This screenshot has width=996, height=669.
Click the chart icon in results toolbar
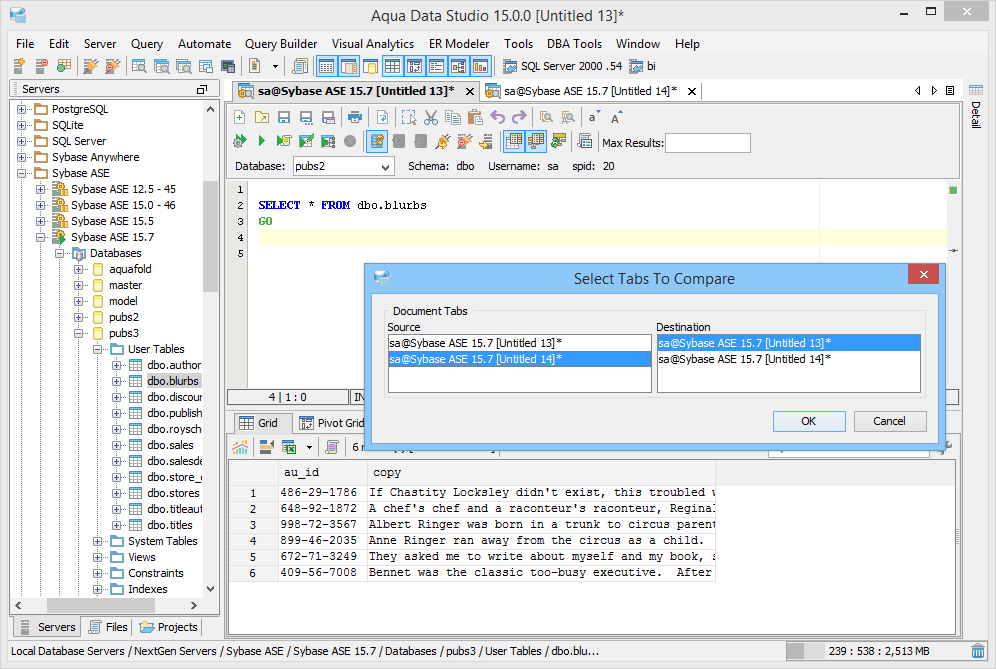pos(240,447)
